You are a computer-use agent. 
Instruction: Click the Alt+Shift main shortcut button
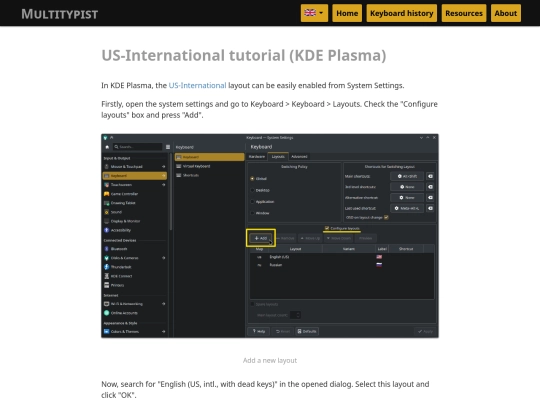[407, 176]
